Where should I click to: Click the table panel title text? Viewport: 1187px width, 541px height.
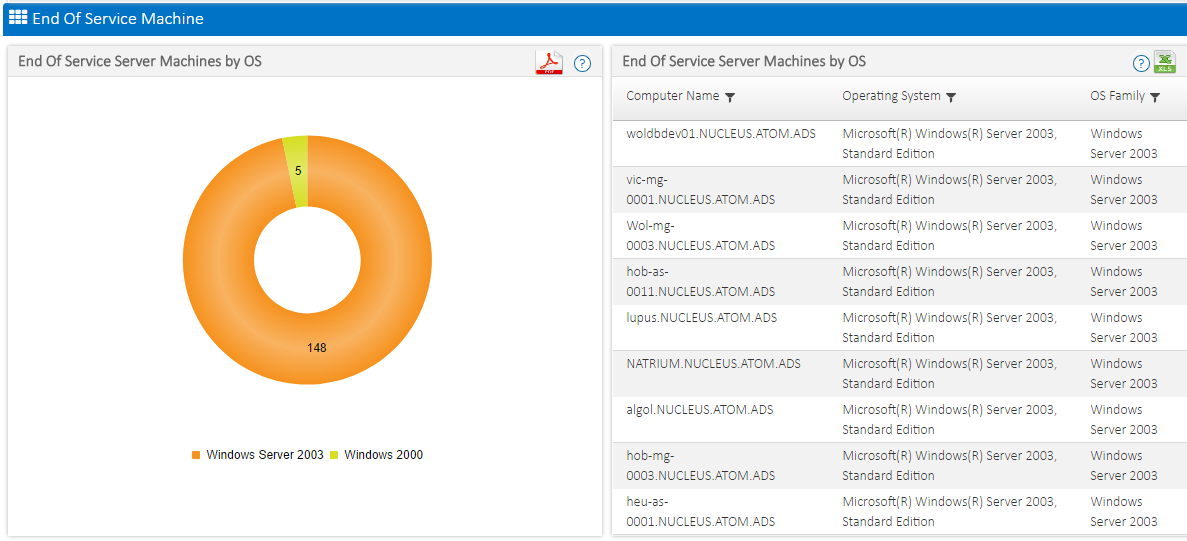click(x=744, y=61)
